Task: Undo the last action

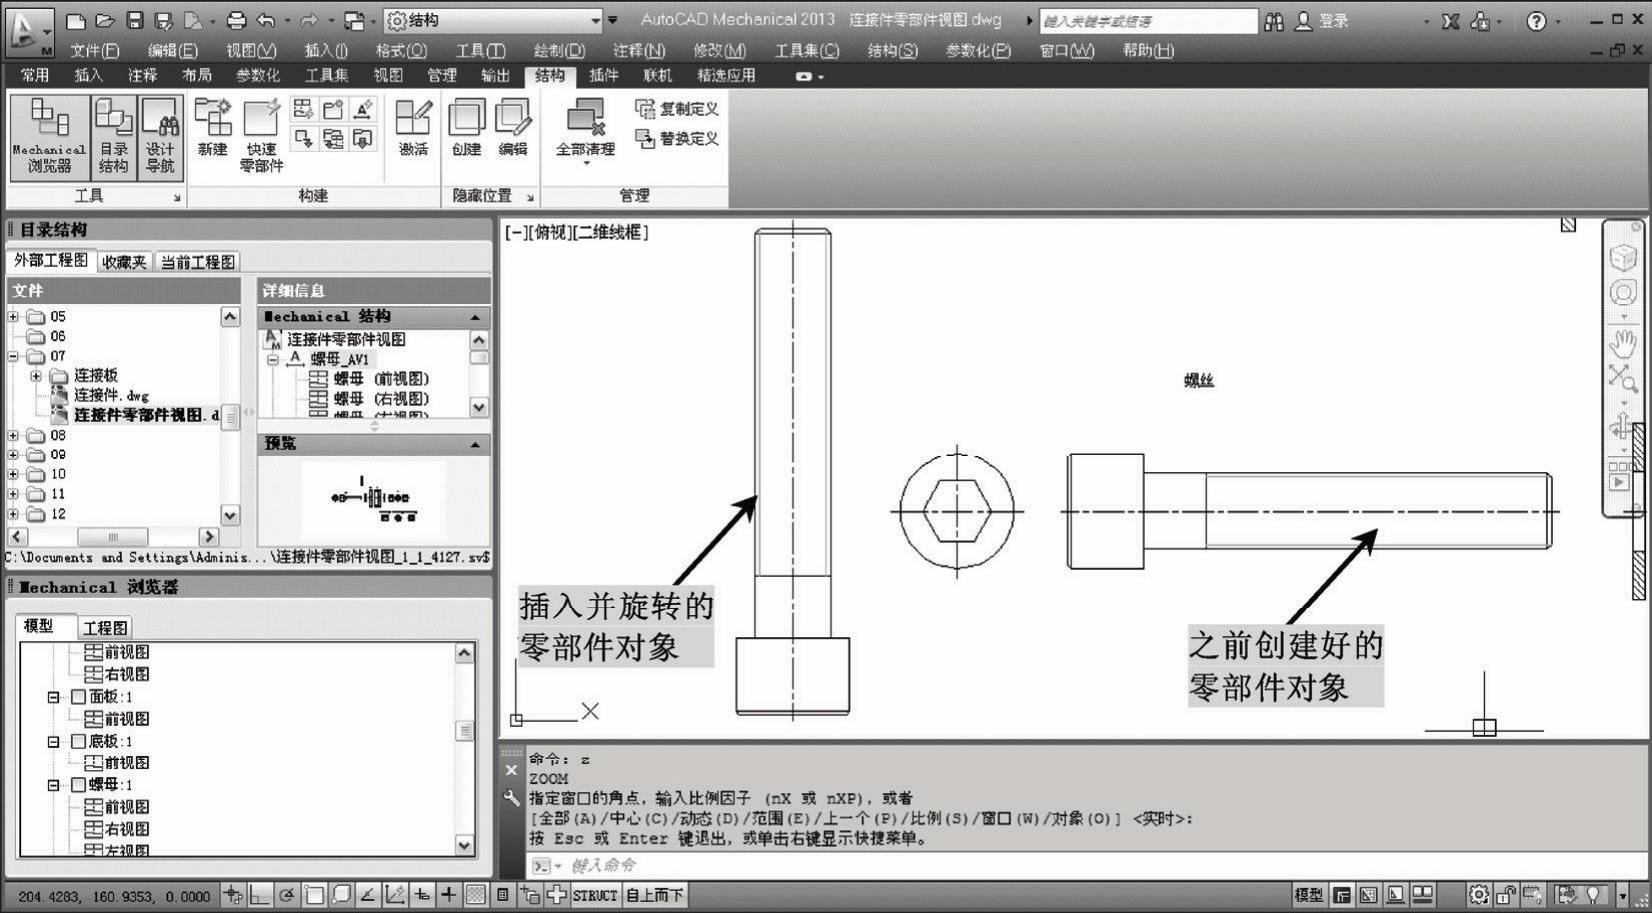Action: [265, 20]
